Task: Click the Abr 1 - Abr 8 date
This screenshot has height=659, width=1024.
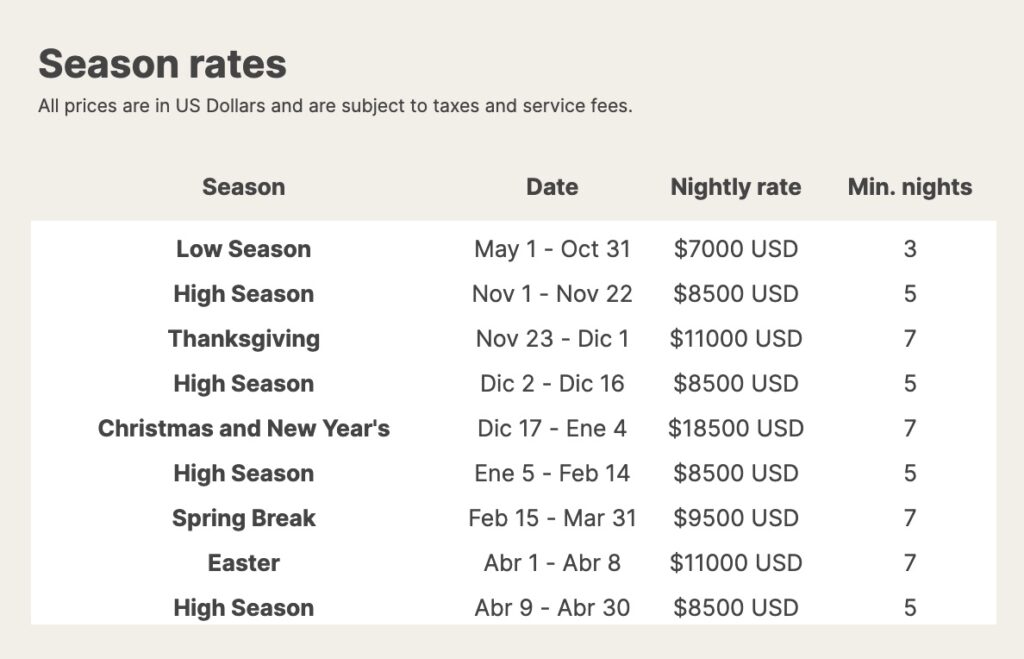Action: coord(552,563)
